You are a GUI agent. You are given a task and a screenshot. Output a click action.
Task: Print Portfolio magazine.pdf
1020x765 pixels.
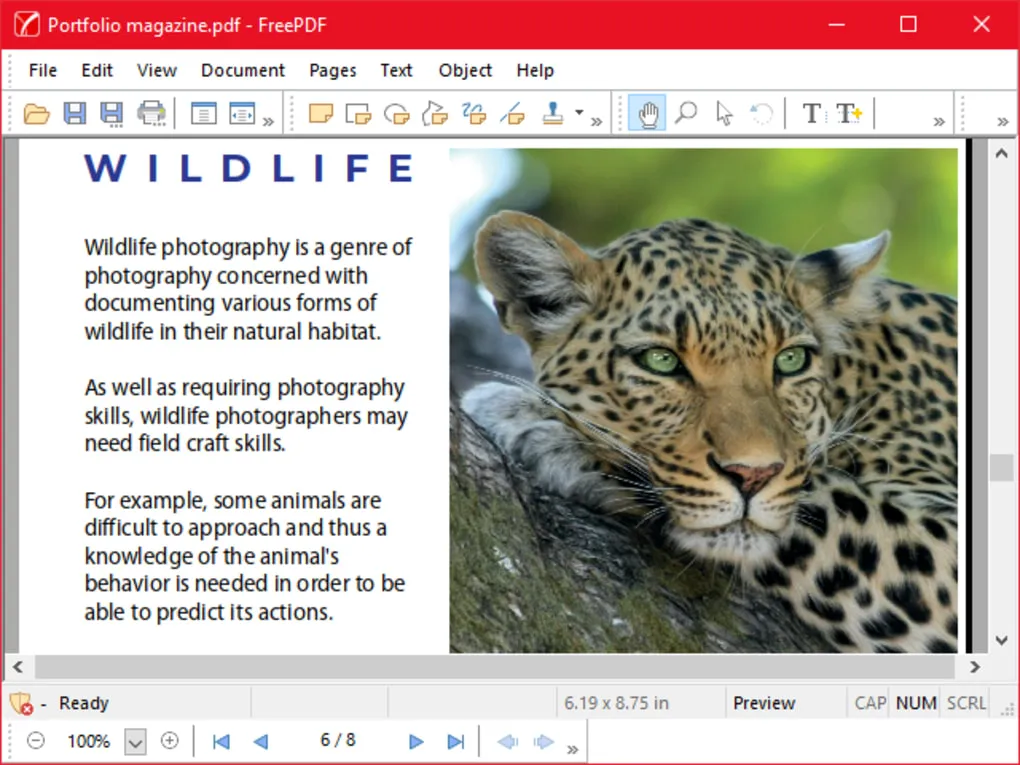click(152, 113)
